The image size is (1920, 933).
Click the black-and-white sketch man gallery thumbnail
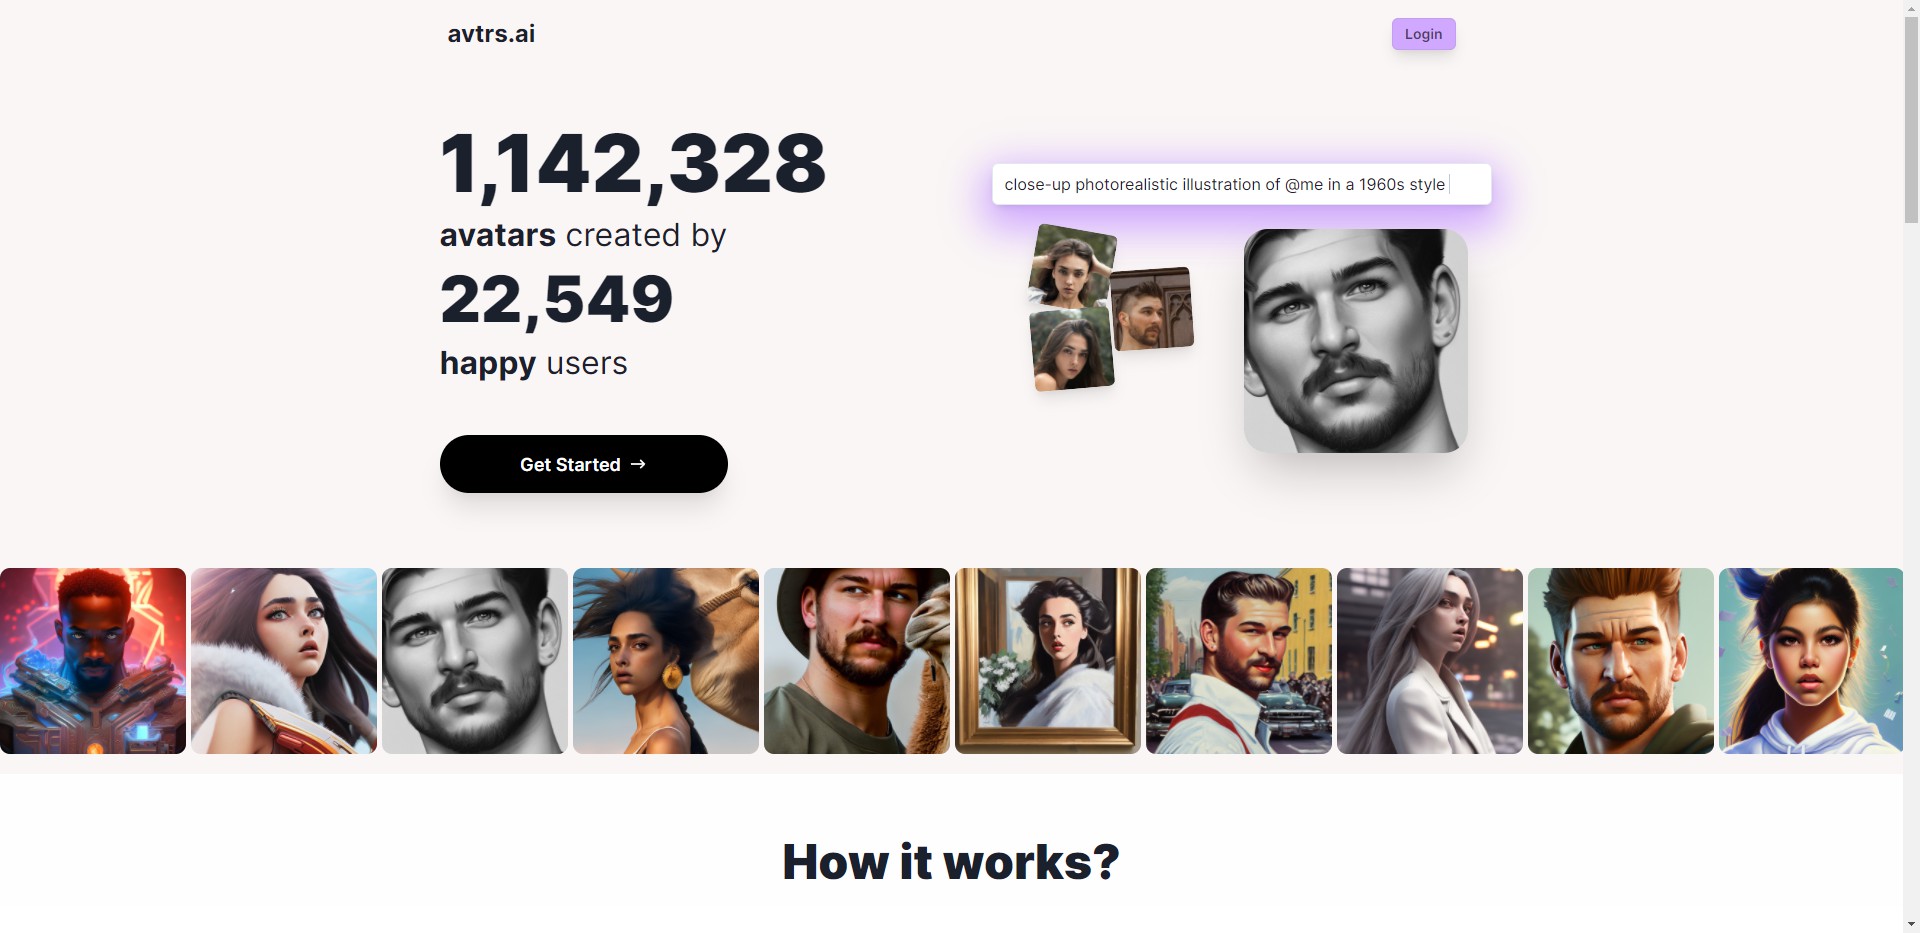(475, 661)
